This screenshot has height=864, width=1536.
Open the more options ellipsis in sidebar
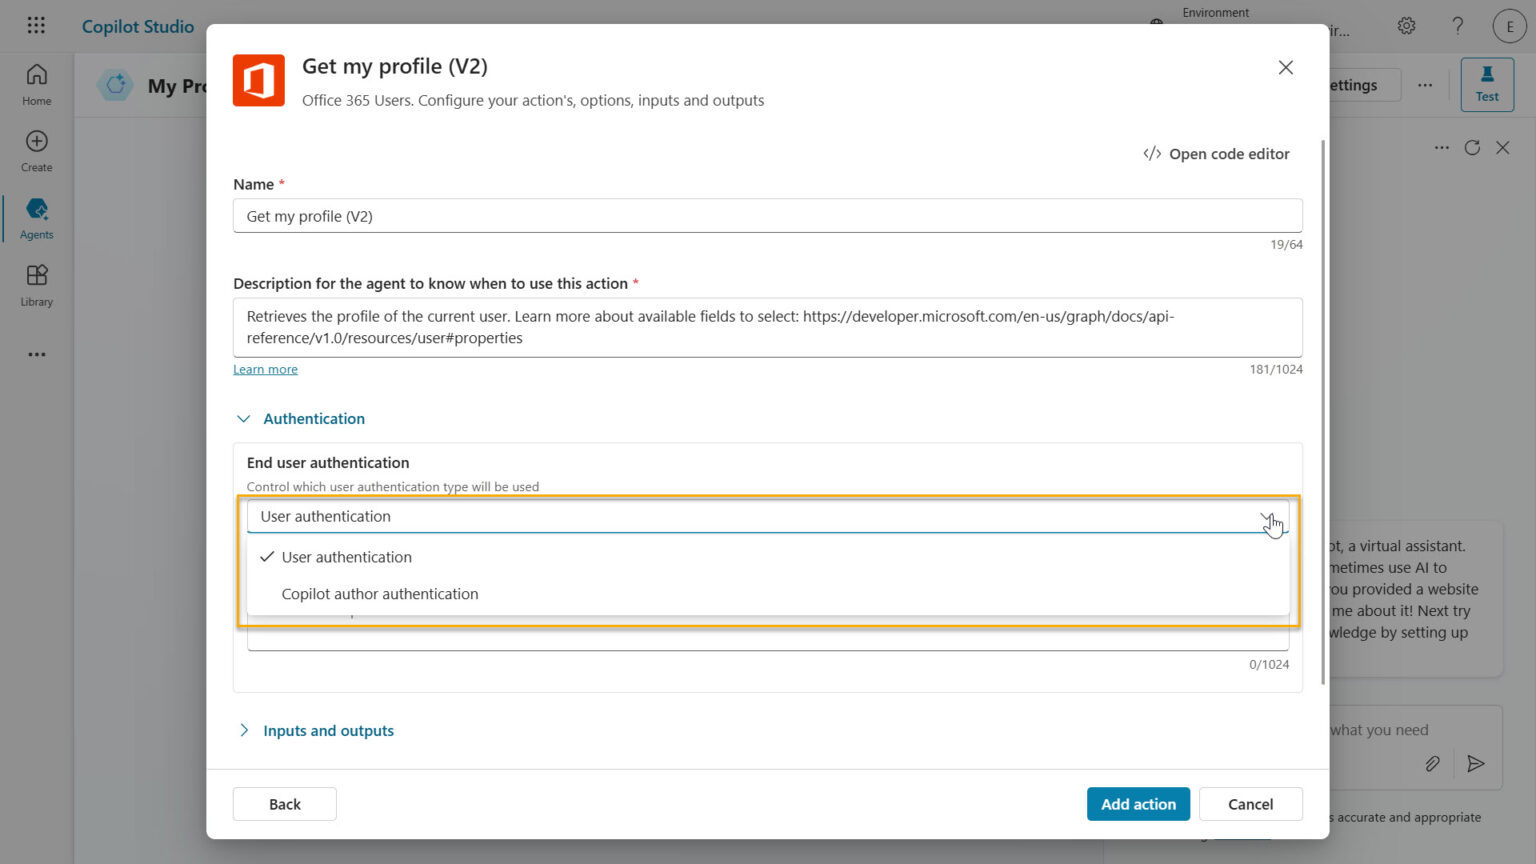[x=36, y=354]
